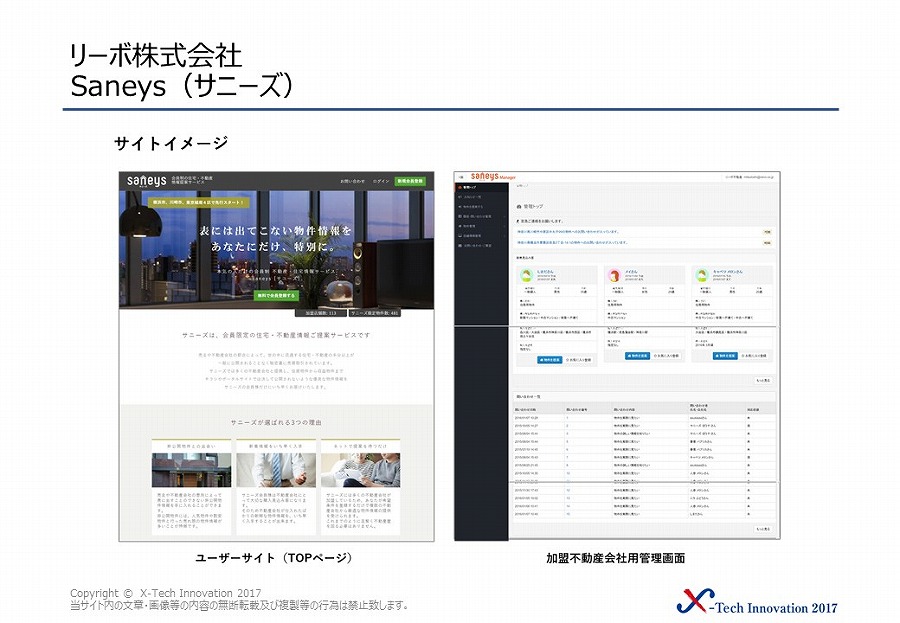900x623 pixels.
Task: Click メイさん pink avatar icon
Action: pos(614,276)
